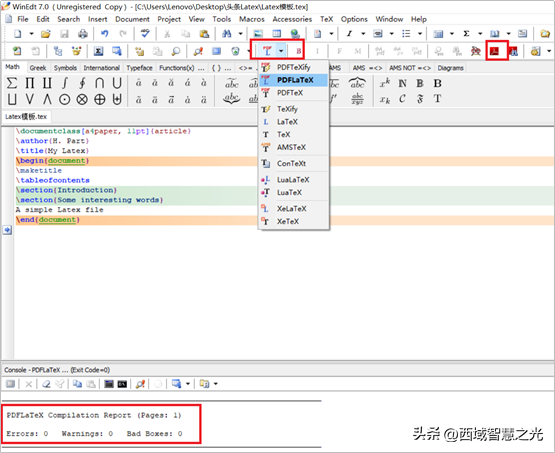
Task: Open the Accessories menu
Action: pos(292,19)
